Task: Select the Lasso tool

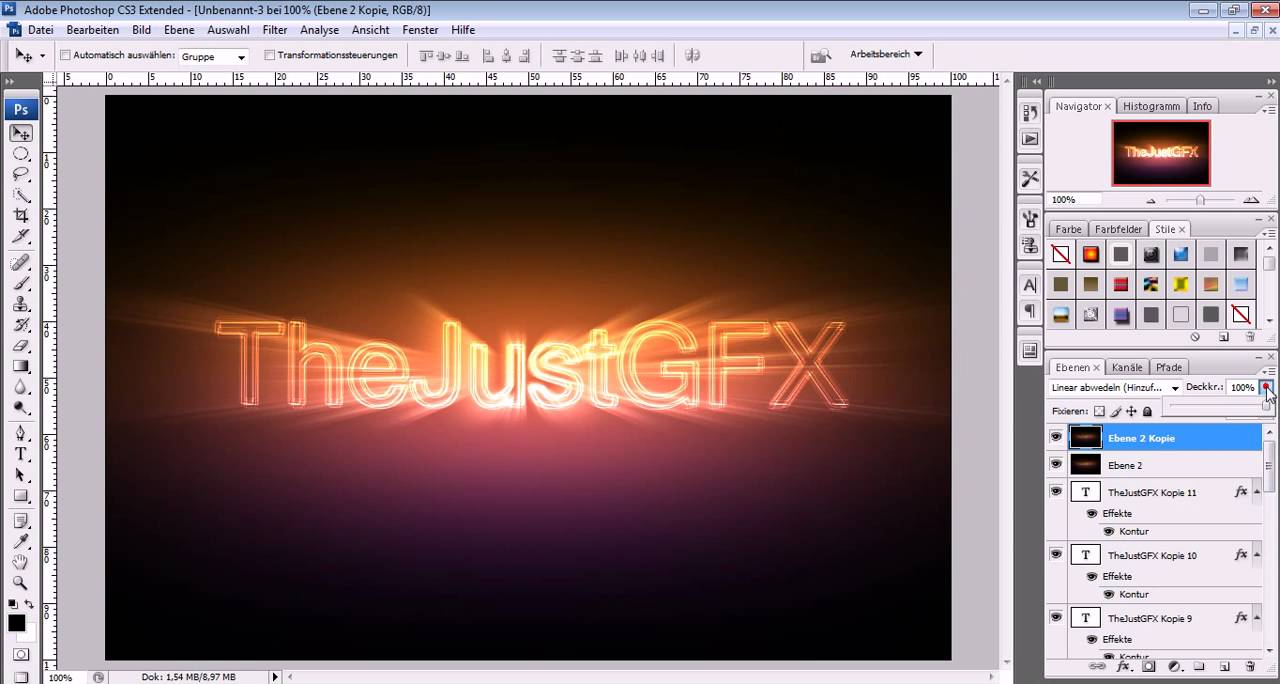Action: pos(21,175)
